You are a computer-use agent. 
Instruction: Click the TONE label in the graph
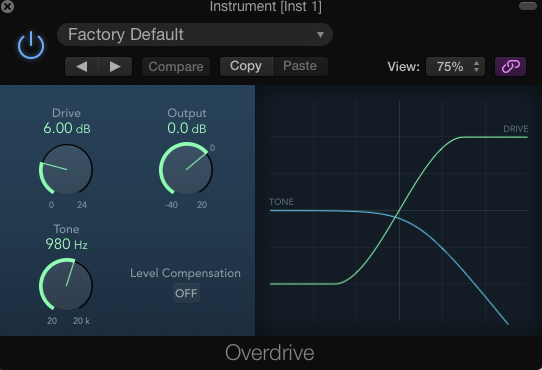(281, 202)
